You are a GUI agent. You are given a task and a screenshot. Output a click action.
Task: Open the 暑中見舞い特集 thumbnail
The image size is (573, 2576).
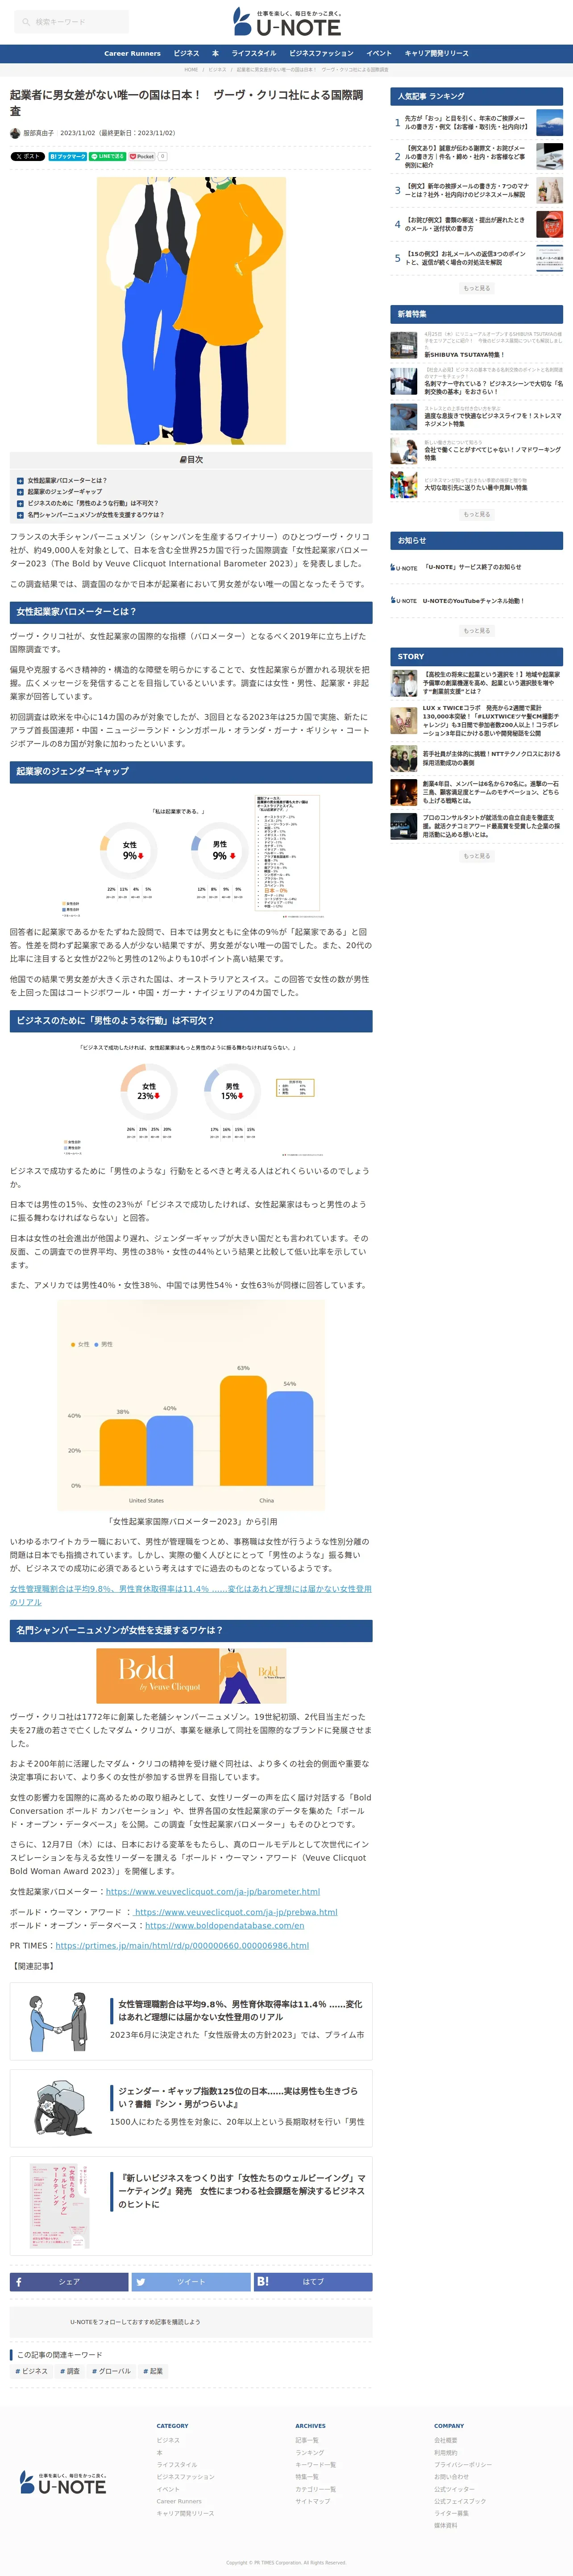pos(404,484)
